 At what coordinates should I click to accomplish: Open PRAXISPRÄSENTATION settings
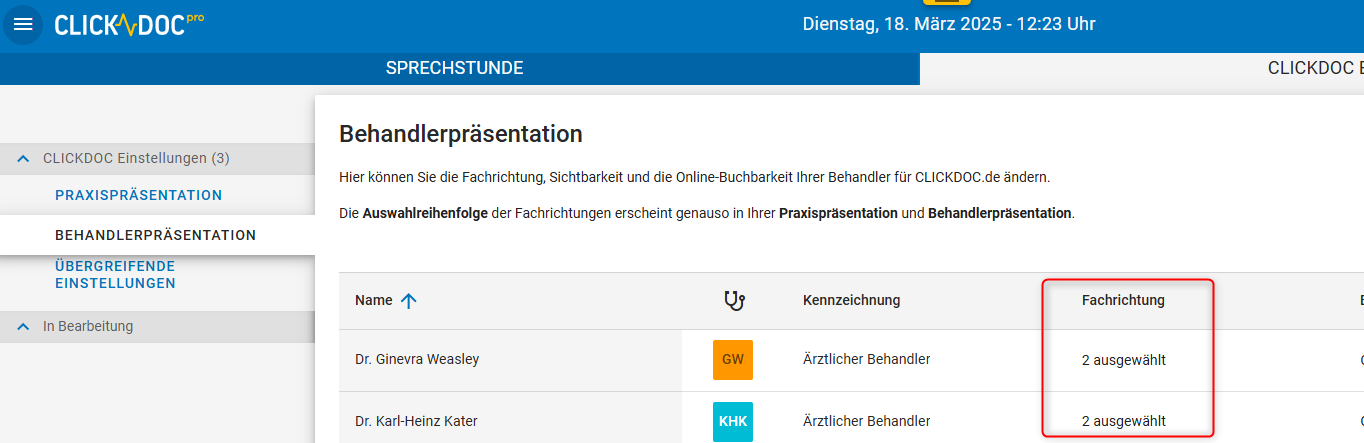(139, 195)
